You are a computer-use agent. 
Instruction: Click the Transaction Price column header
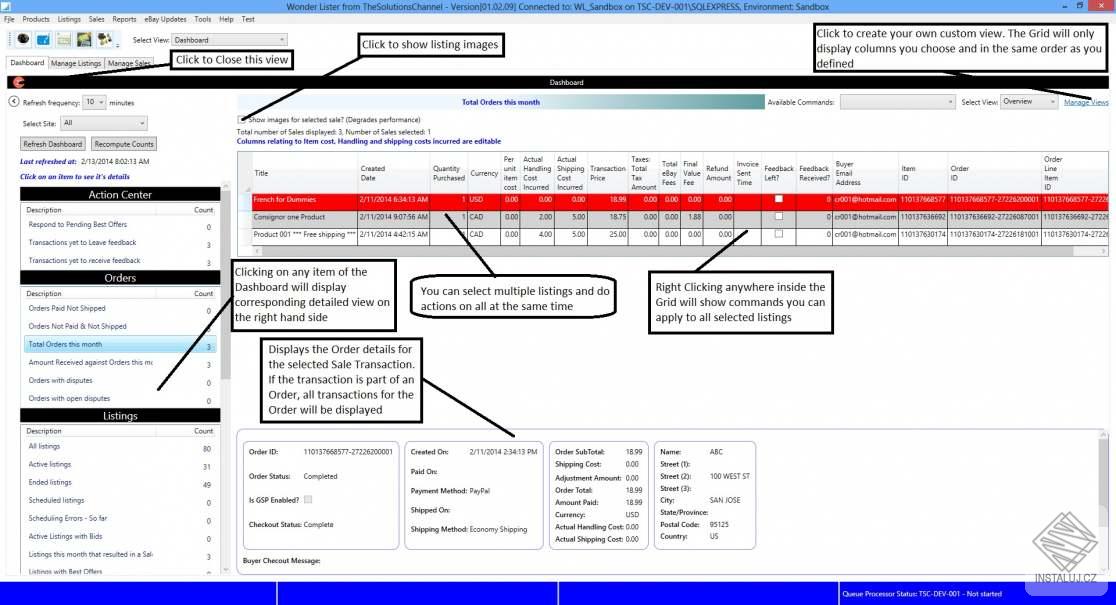[607, 173]
